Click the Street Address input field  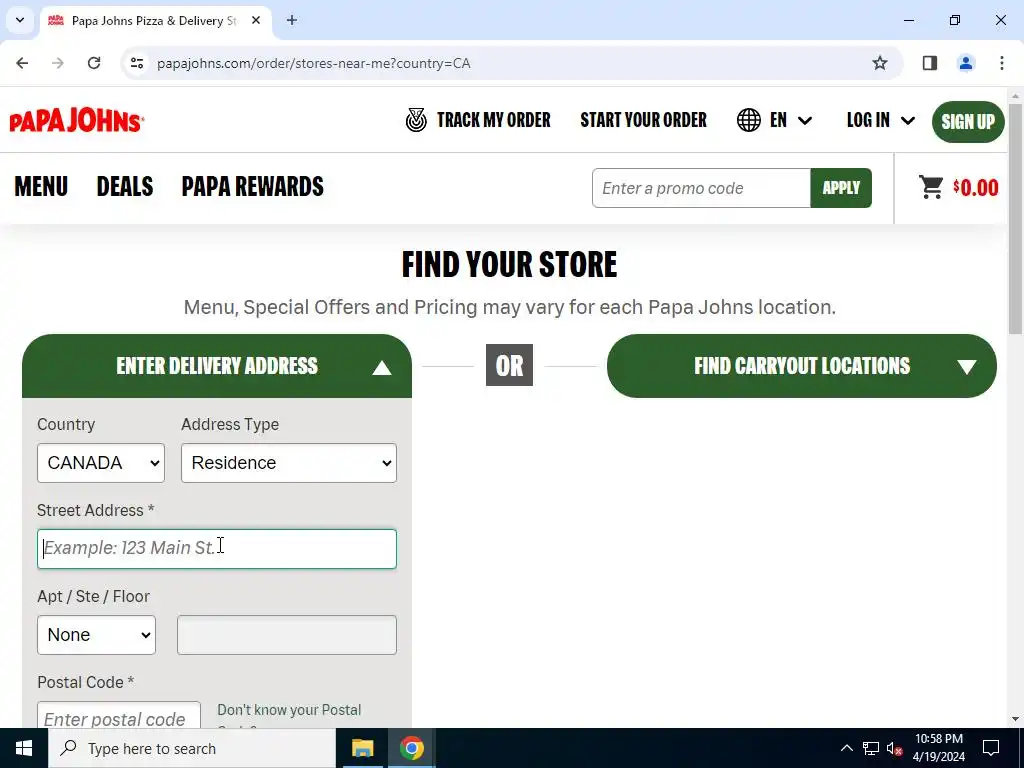[x=217, y=549]
